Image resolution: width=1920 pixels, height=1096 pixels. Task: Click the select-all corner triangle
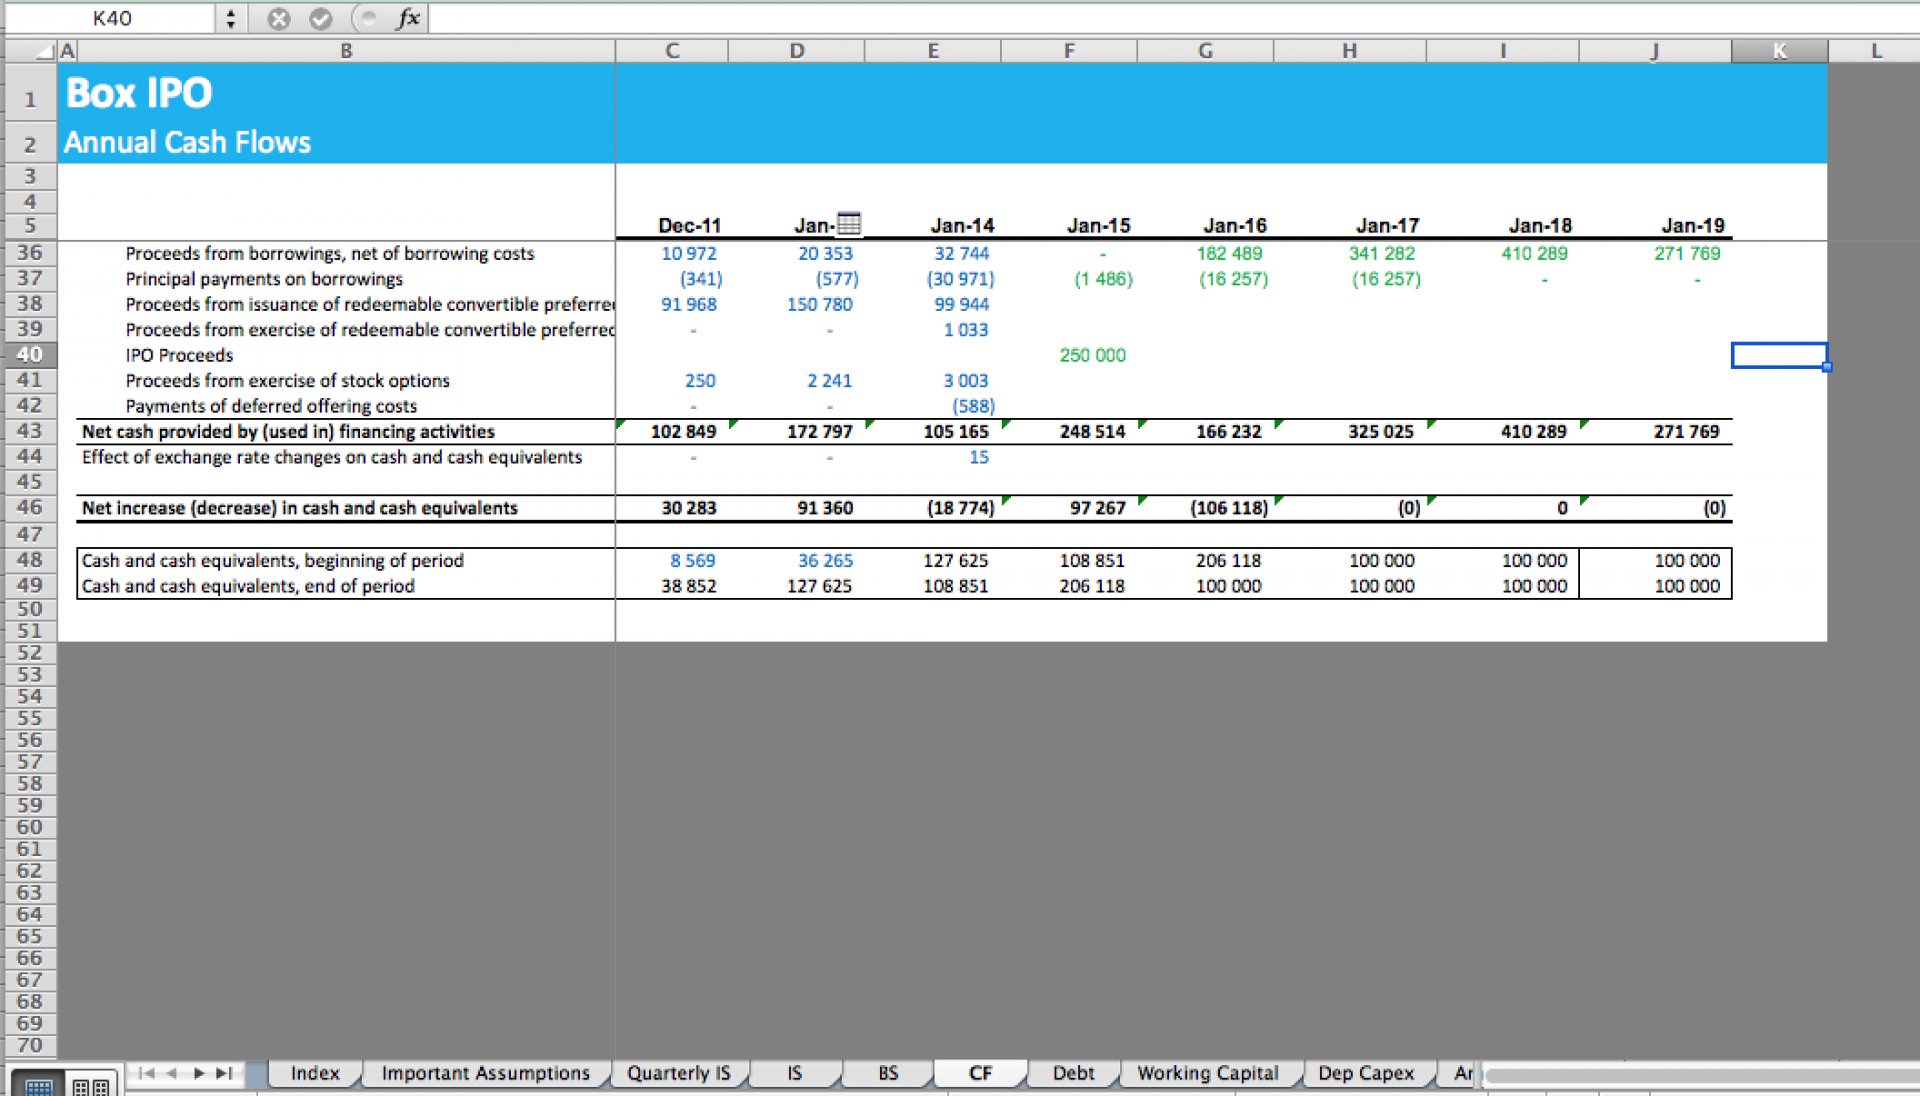click(44, 51)
